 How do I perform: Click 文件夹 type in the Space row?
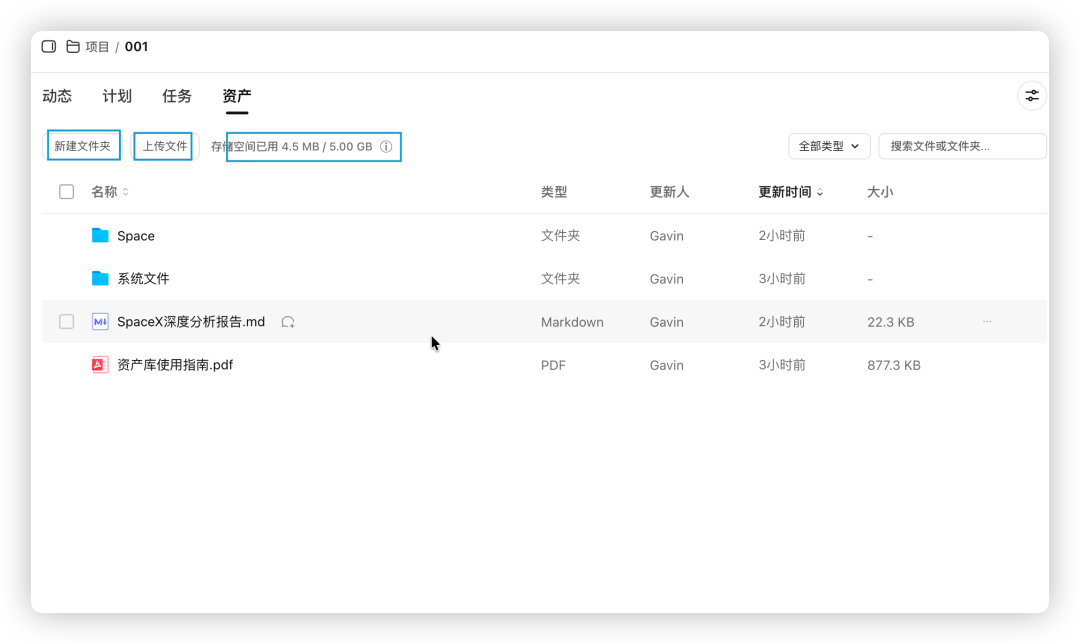(x=560, y=236)
